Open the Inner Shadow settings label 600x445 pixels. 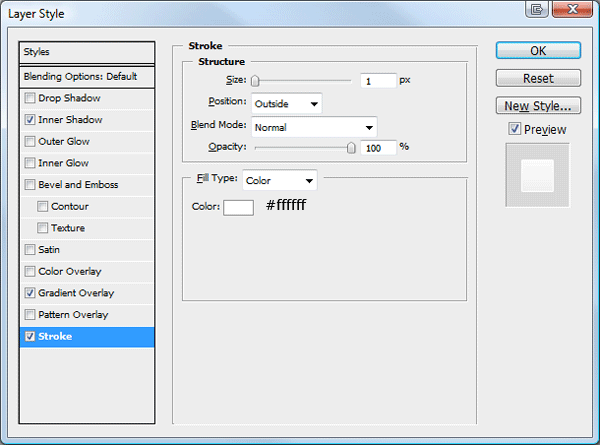(70, 120)
